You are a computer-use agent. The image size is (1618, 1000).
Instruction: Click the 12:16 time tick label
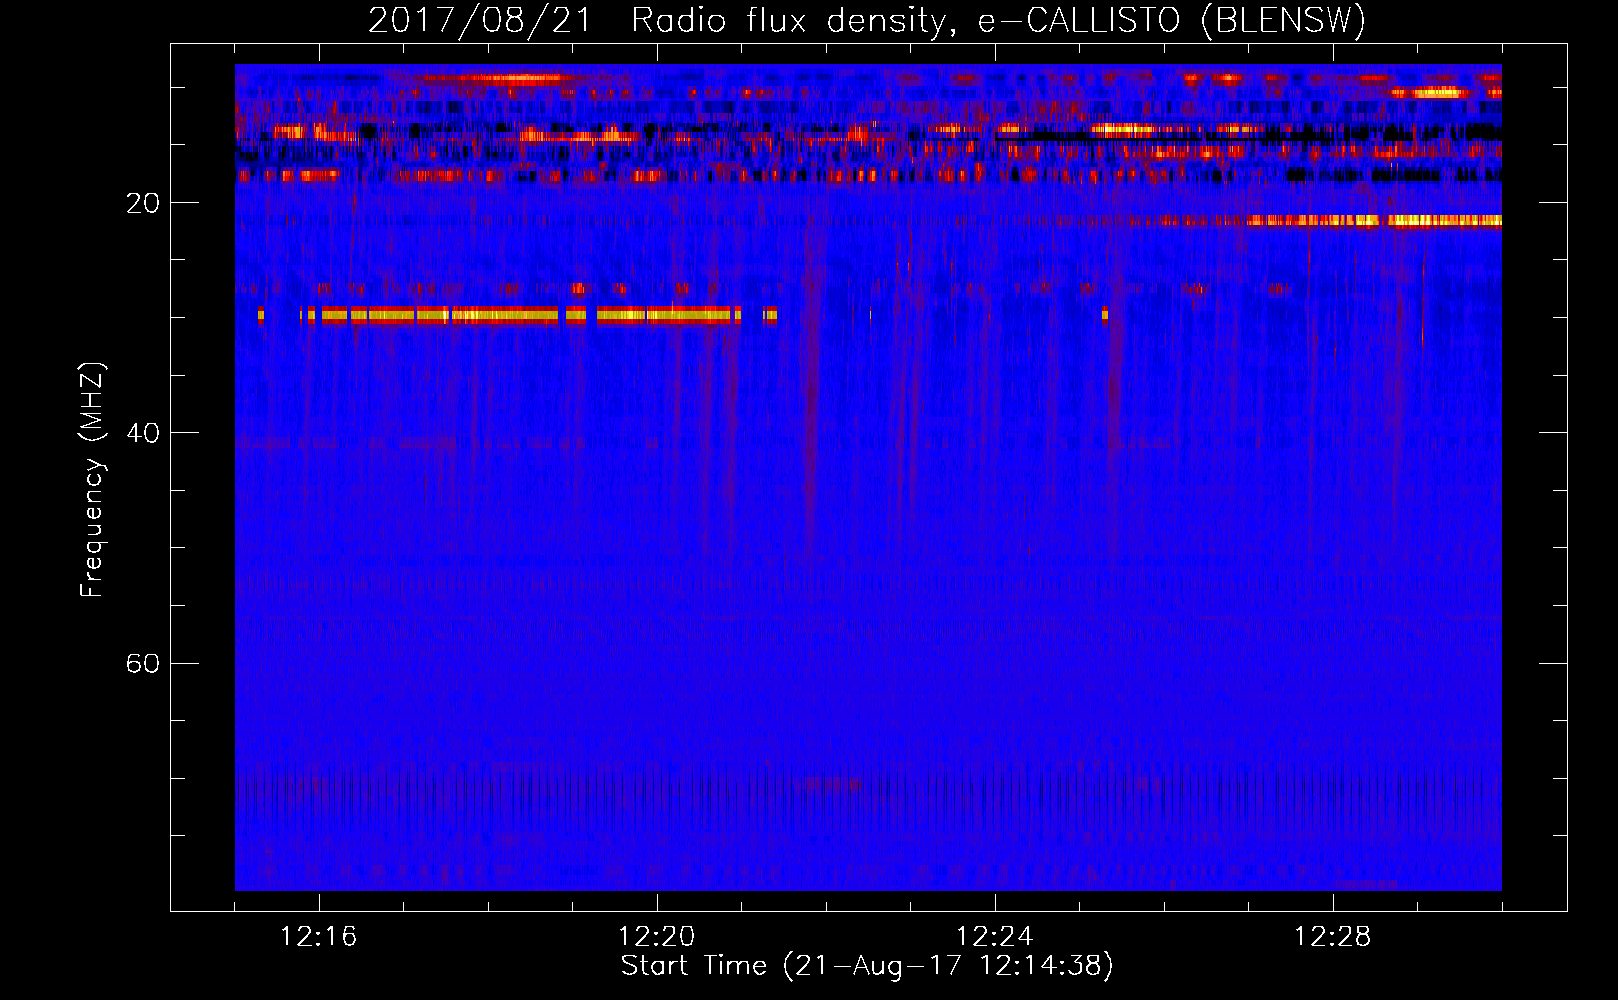tap(318, 937)
